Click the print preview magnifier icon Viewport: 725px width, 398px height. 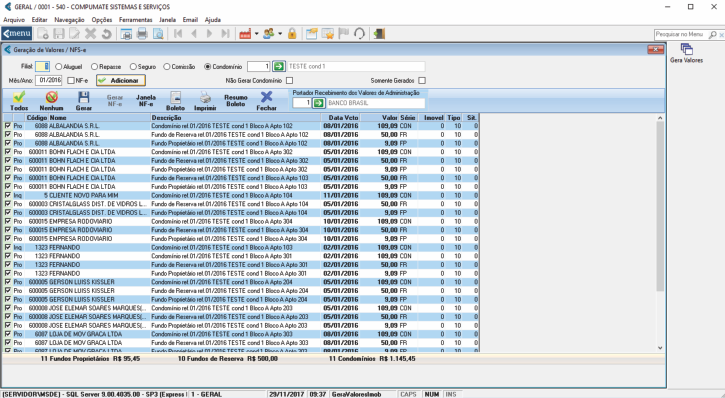pyautogui.click(x=158, y=33)
